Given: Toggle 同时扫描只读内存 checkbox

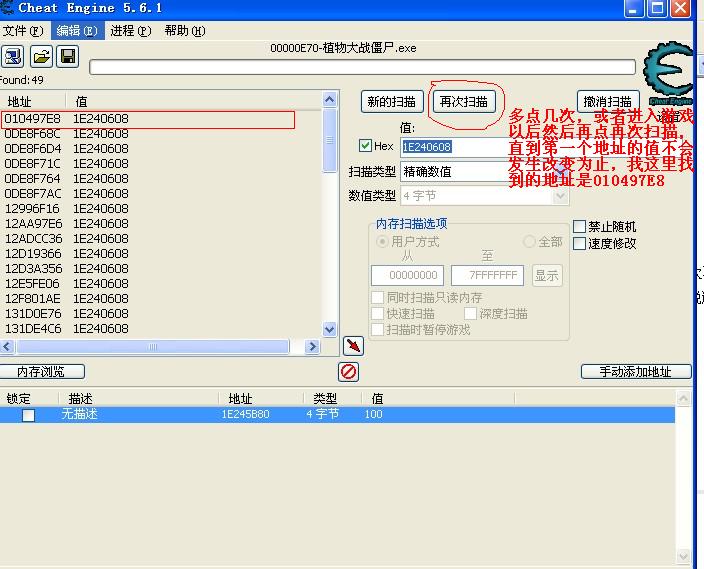Looking at the screenshot, I should (378, 297).
